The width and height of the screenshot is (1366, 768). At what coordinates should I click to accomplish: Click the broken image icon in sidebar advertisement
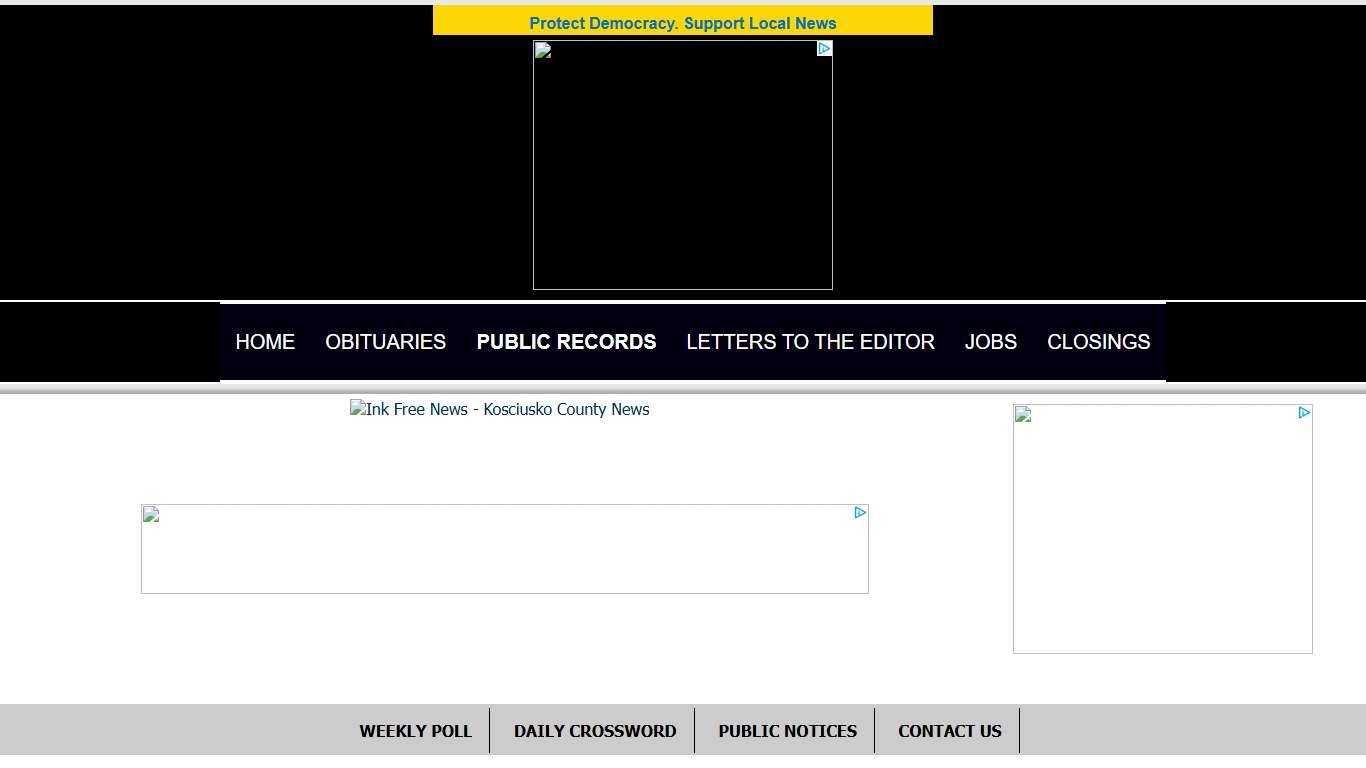click(1021, 414)
